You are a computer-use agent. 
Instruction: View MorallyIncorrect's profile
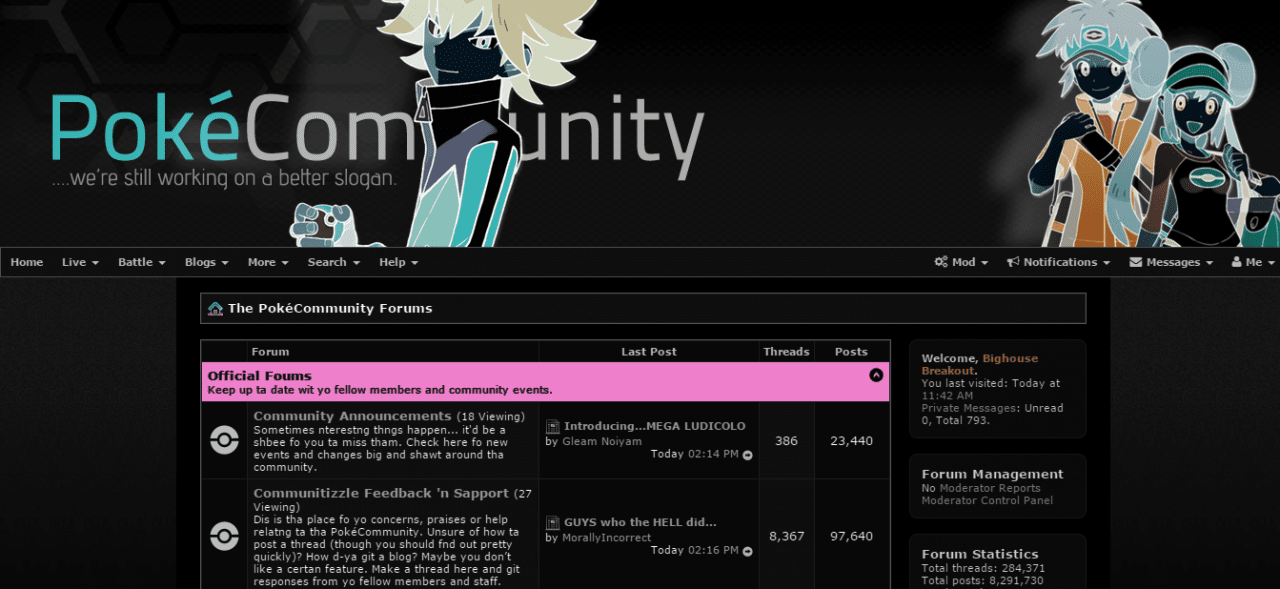606,537
